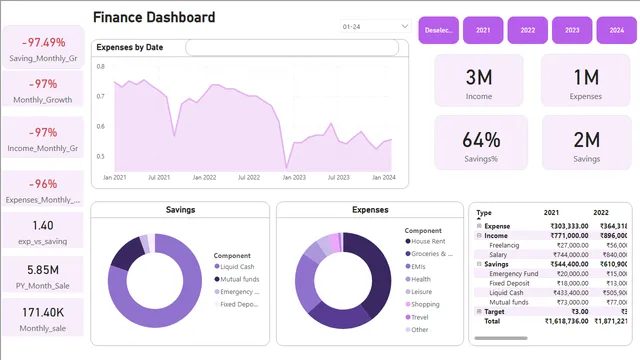Click the PY_Month_Sale 5.85M card

pos(43,274)
